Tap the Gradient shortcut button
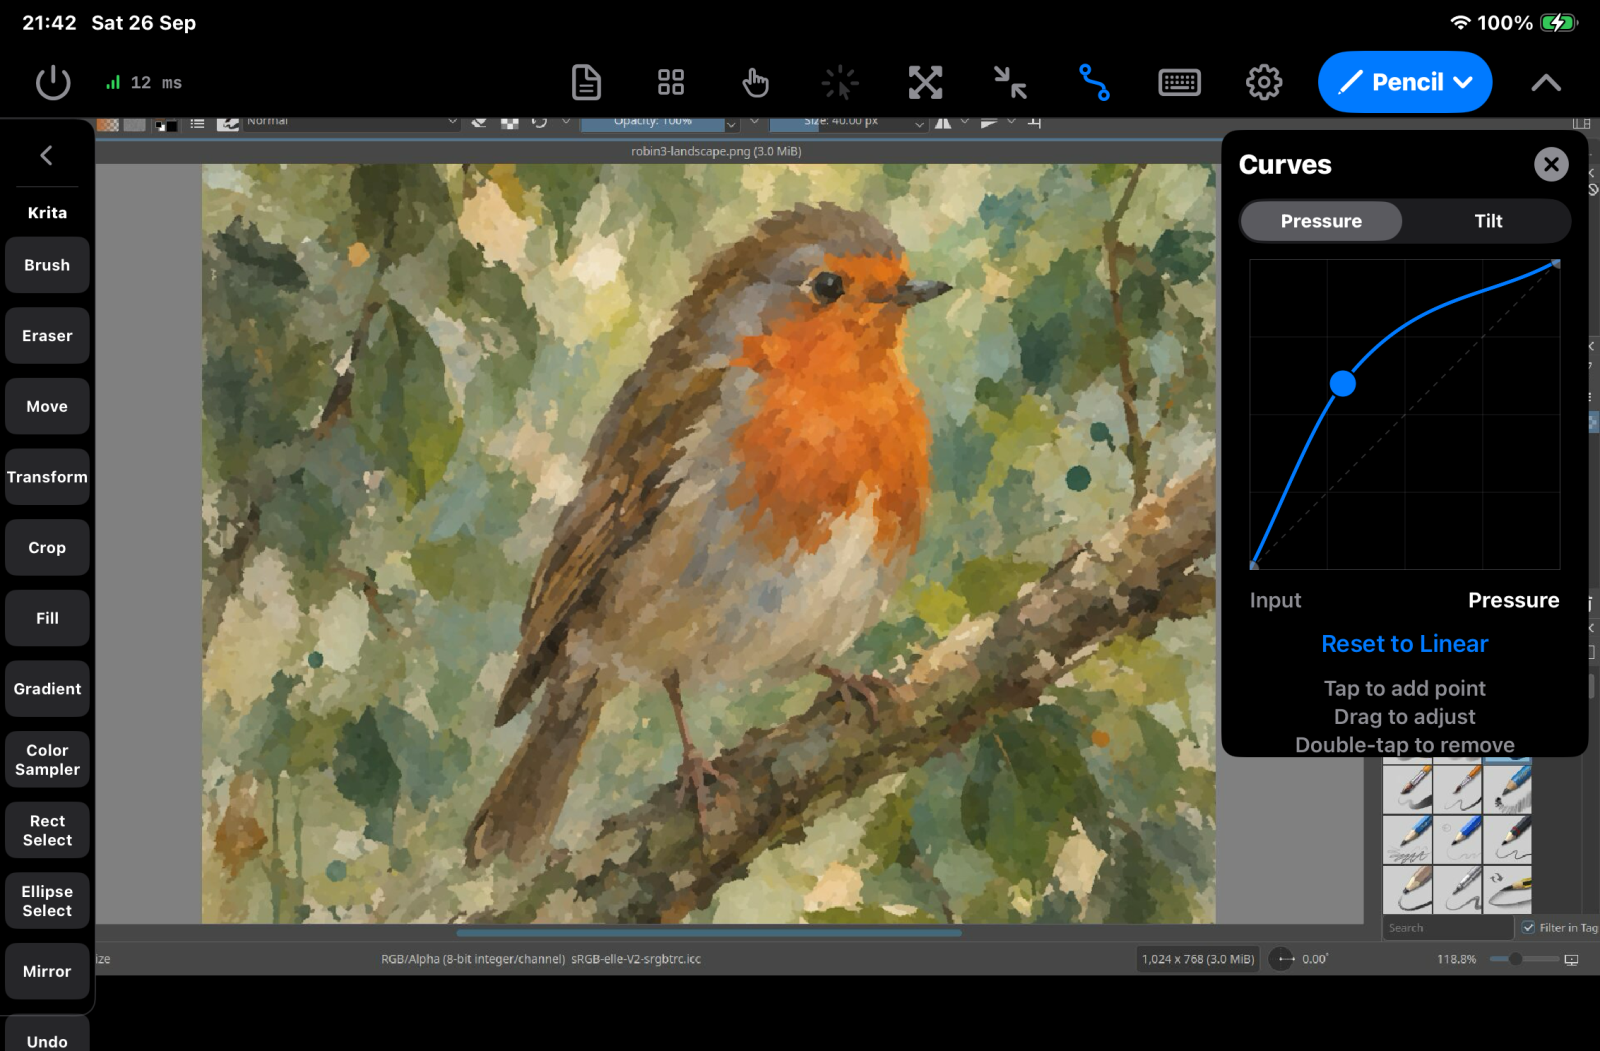 pos(47,689)
